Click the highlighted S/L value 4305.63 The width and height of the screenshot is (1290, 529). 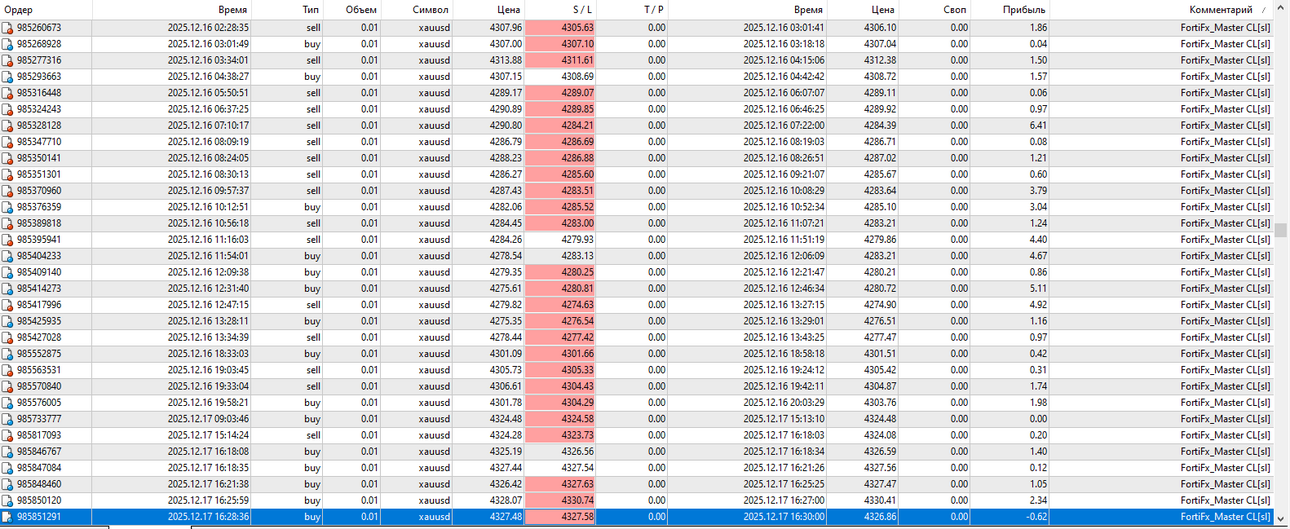pos(578,28)
